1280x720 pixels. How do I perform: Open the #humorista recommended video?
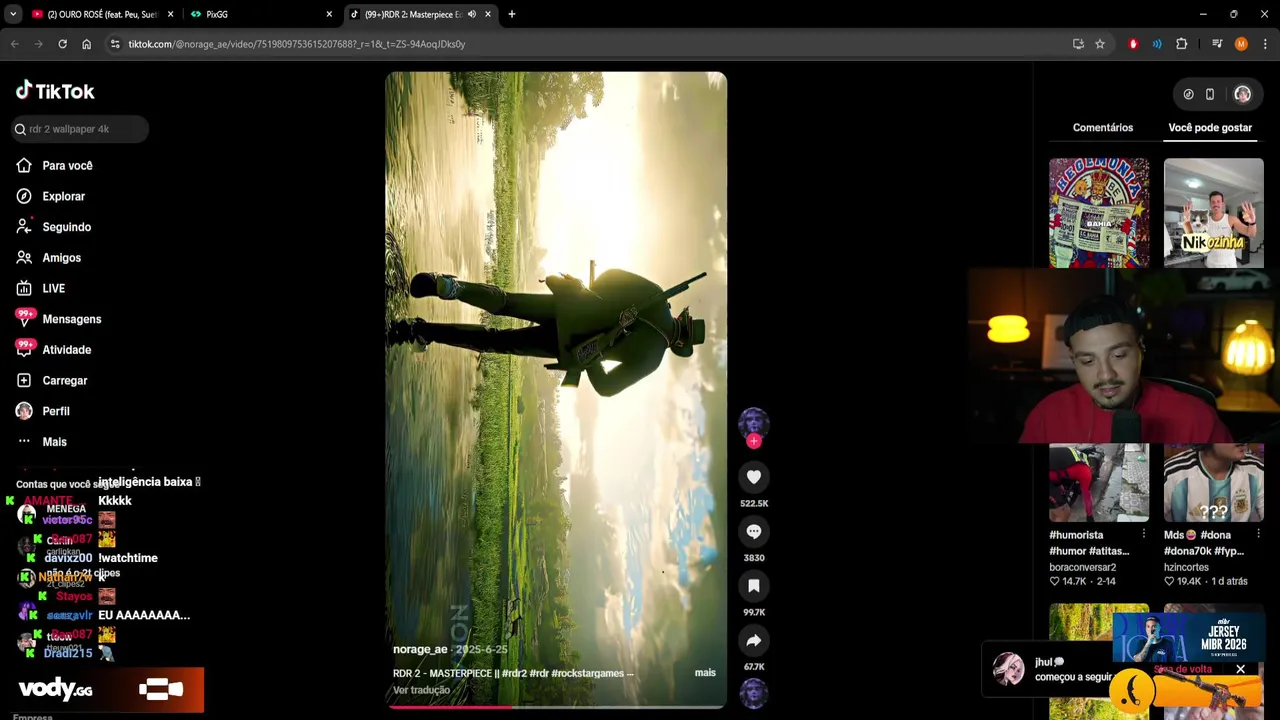tap(1099, 483)
